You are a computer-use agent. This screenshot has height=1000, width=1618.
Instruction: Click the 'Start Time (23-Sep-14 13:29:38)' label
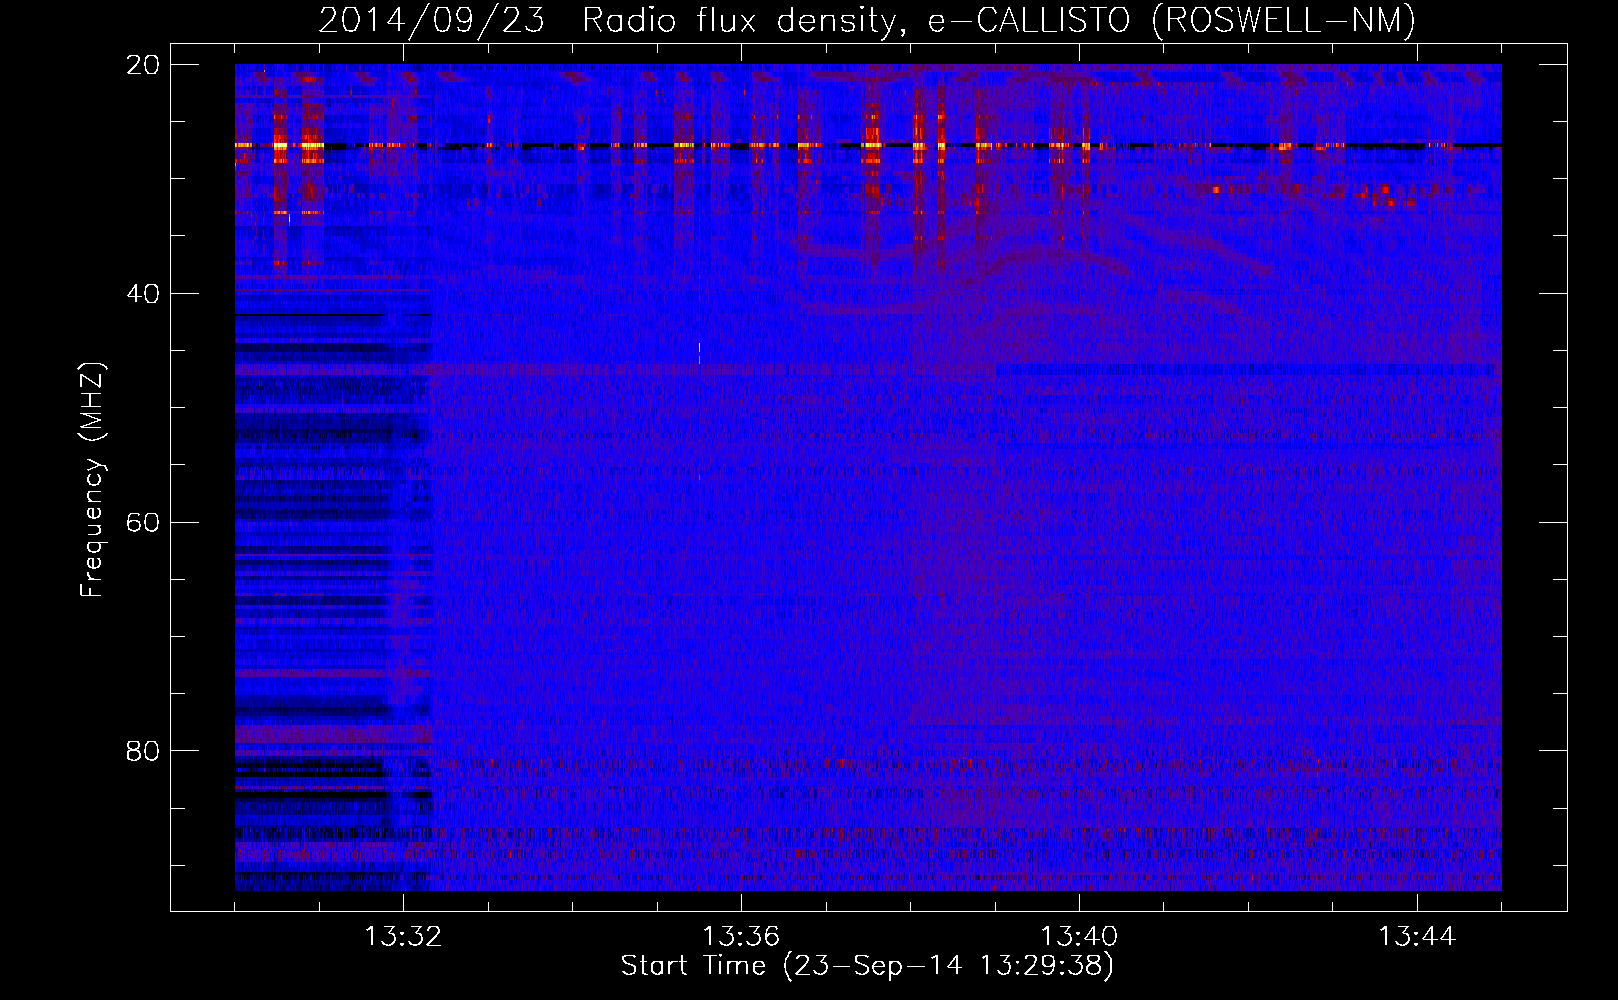[x=867, y=966]
